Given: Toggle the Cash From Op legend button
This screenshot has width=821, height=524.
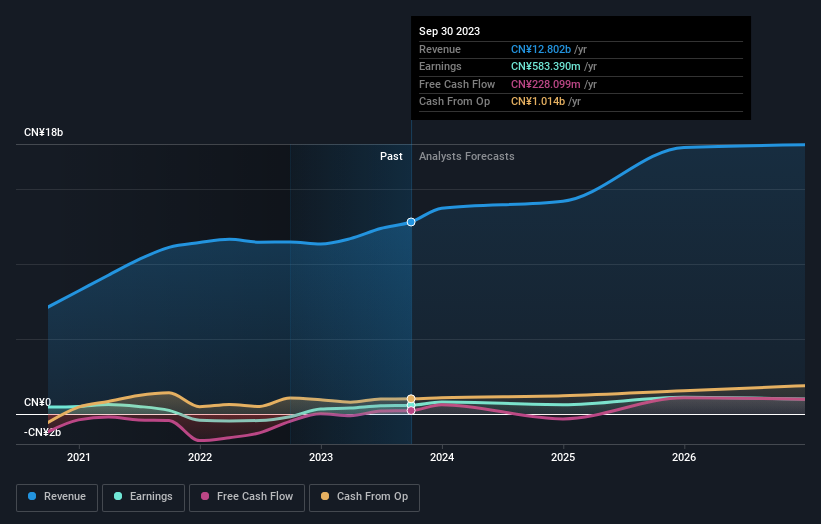Looking at the screenshot, I should point(364,497).
